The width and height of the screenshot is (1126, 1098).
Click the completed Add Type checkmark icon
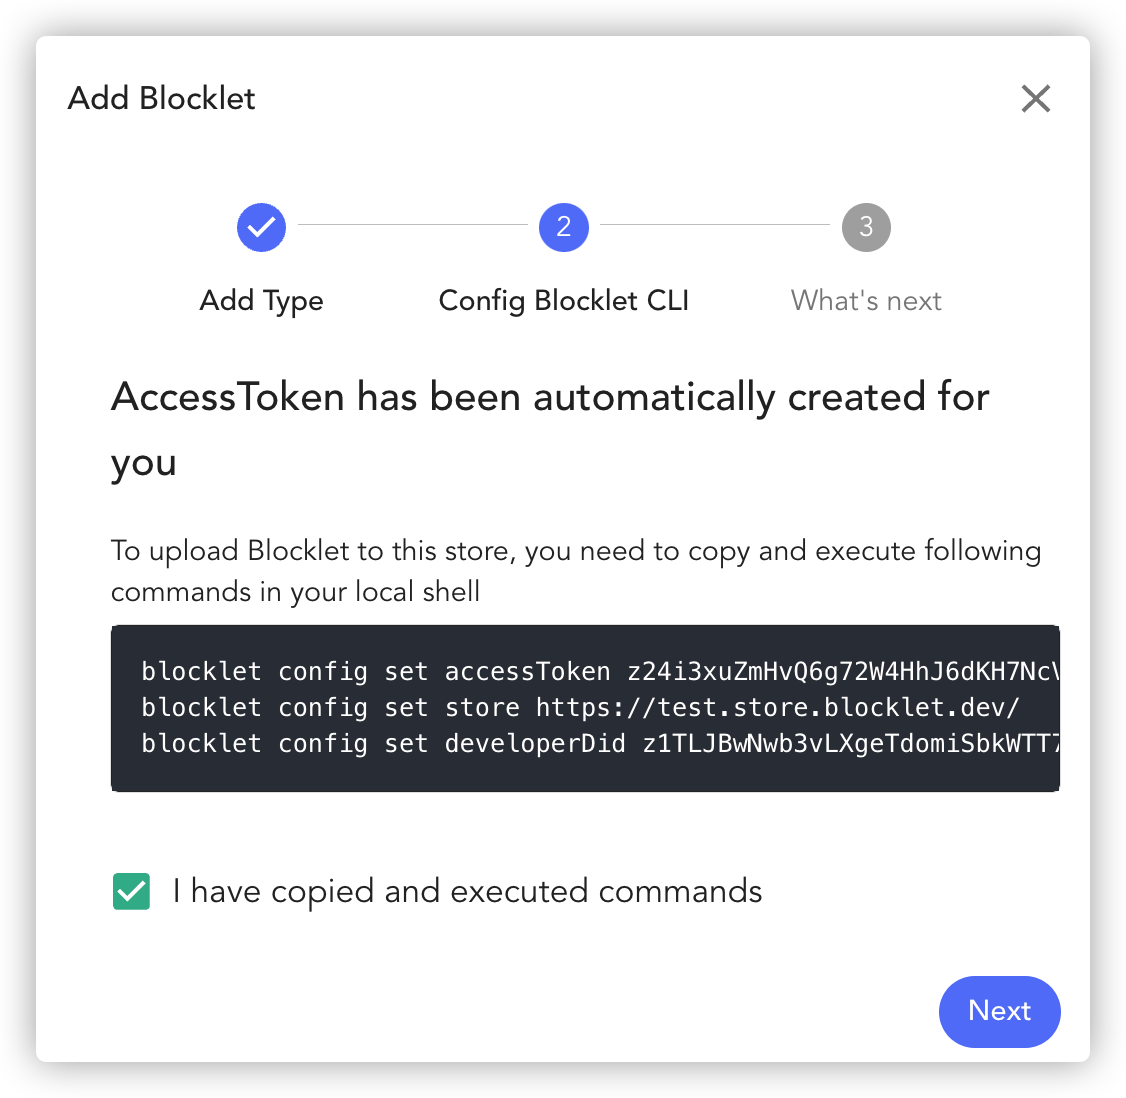tap(261, 227)
